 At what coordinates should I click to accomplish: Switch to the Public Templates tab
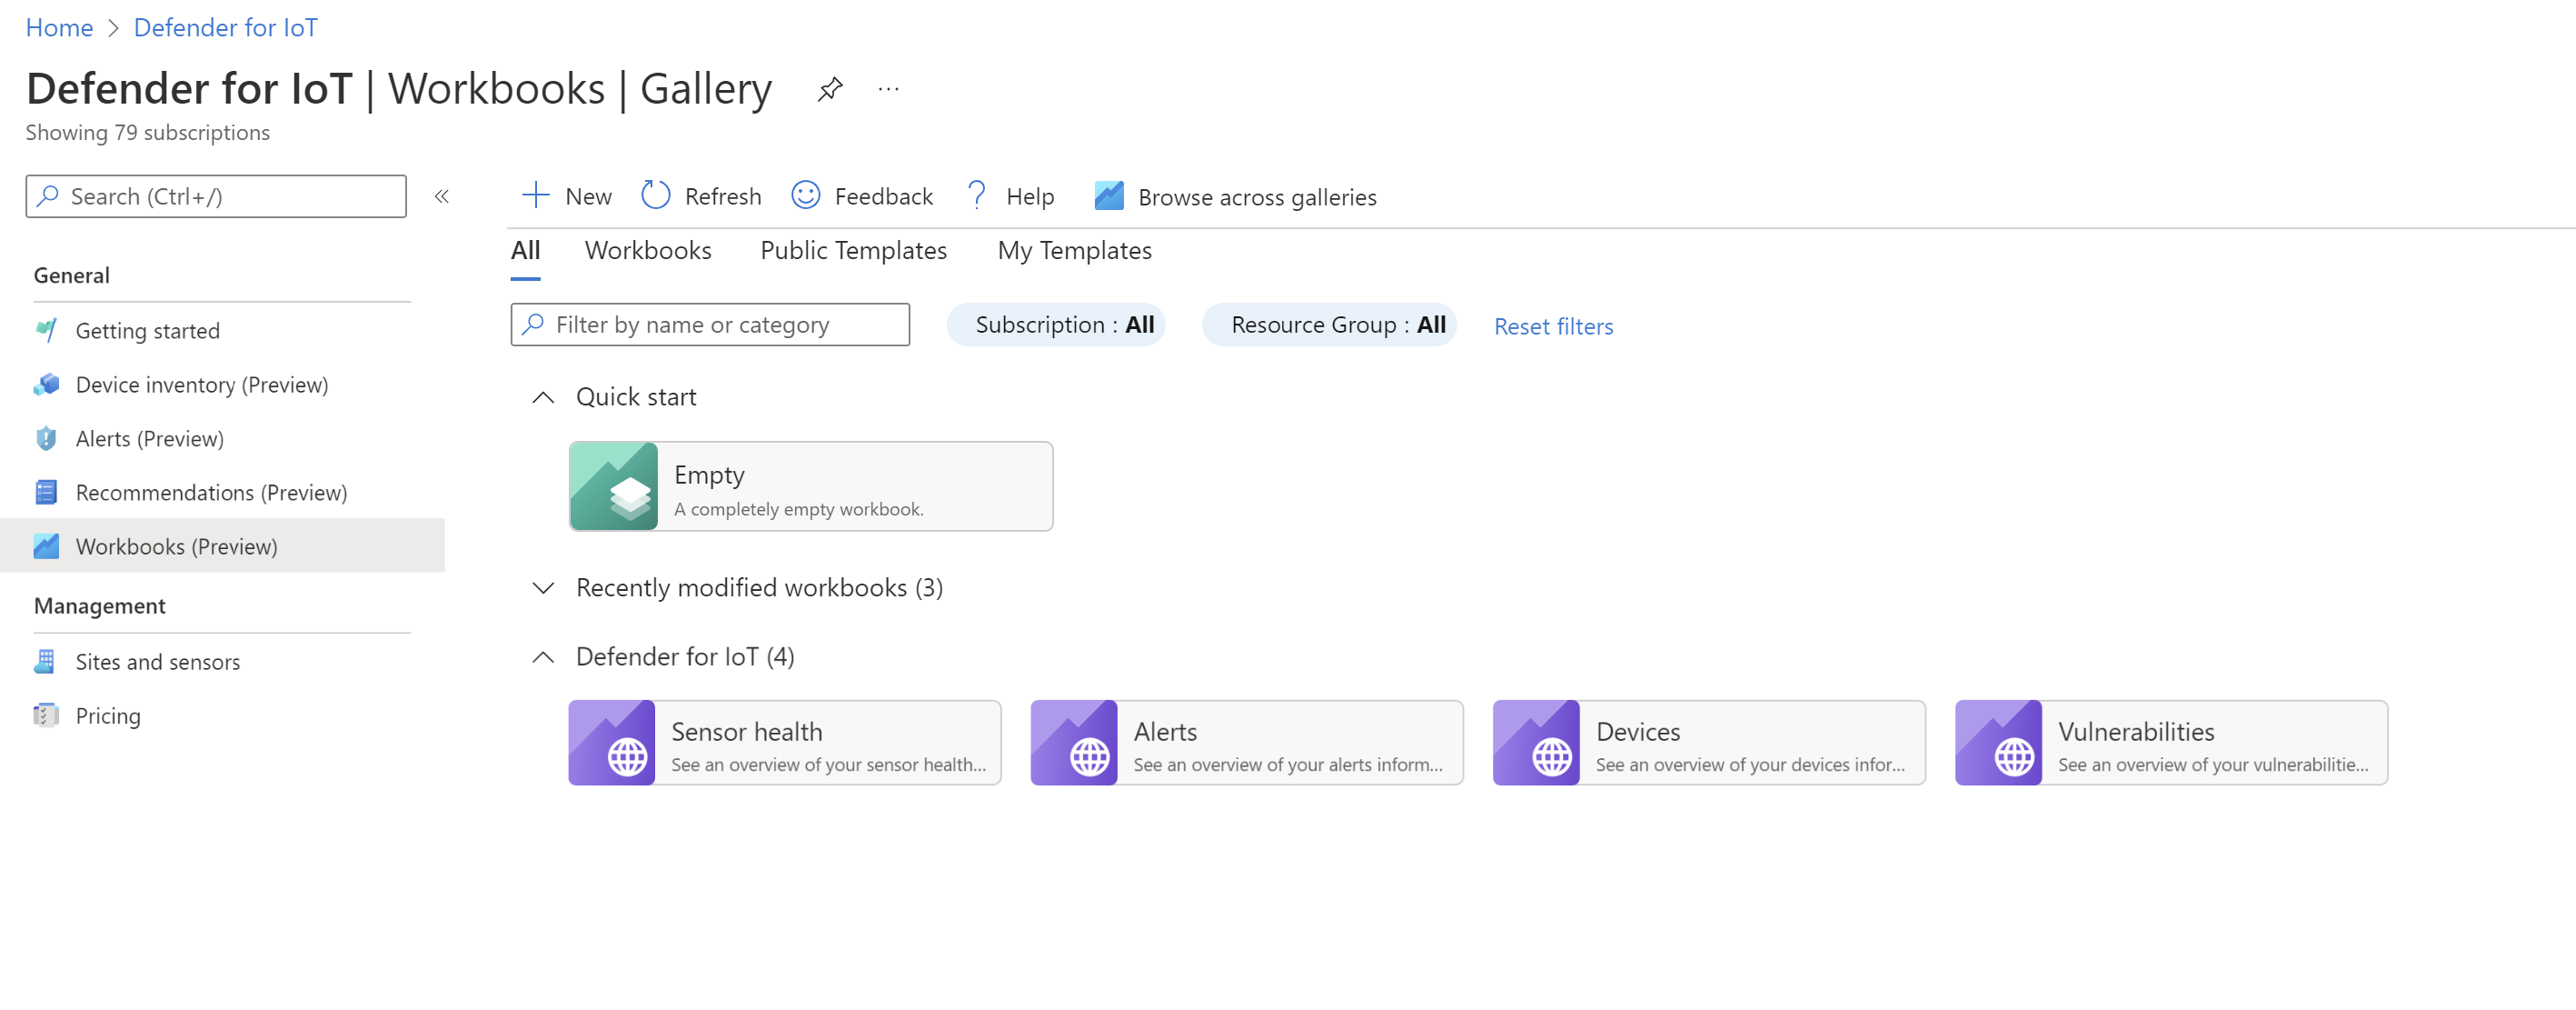click(x=852, y=250)
